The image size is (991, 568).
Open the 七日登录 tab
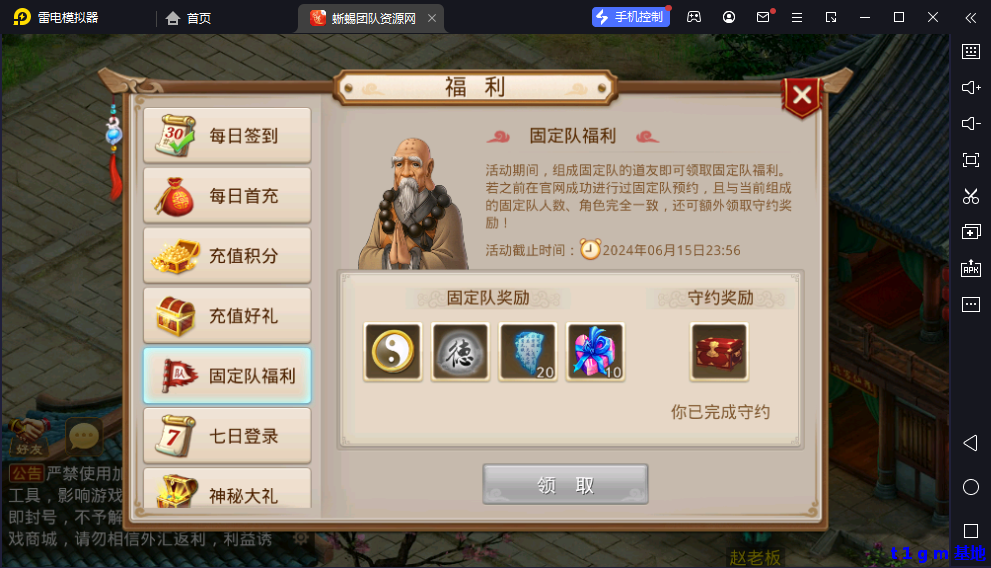pyautogui.click(x=227, y=436)
